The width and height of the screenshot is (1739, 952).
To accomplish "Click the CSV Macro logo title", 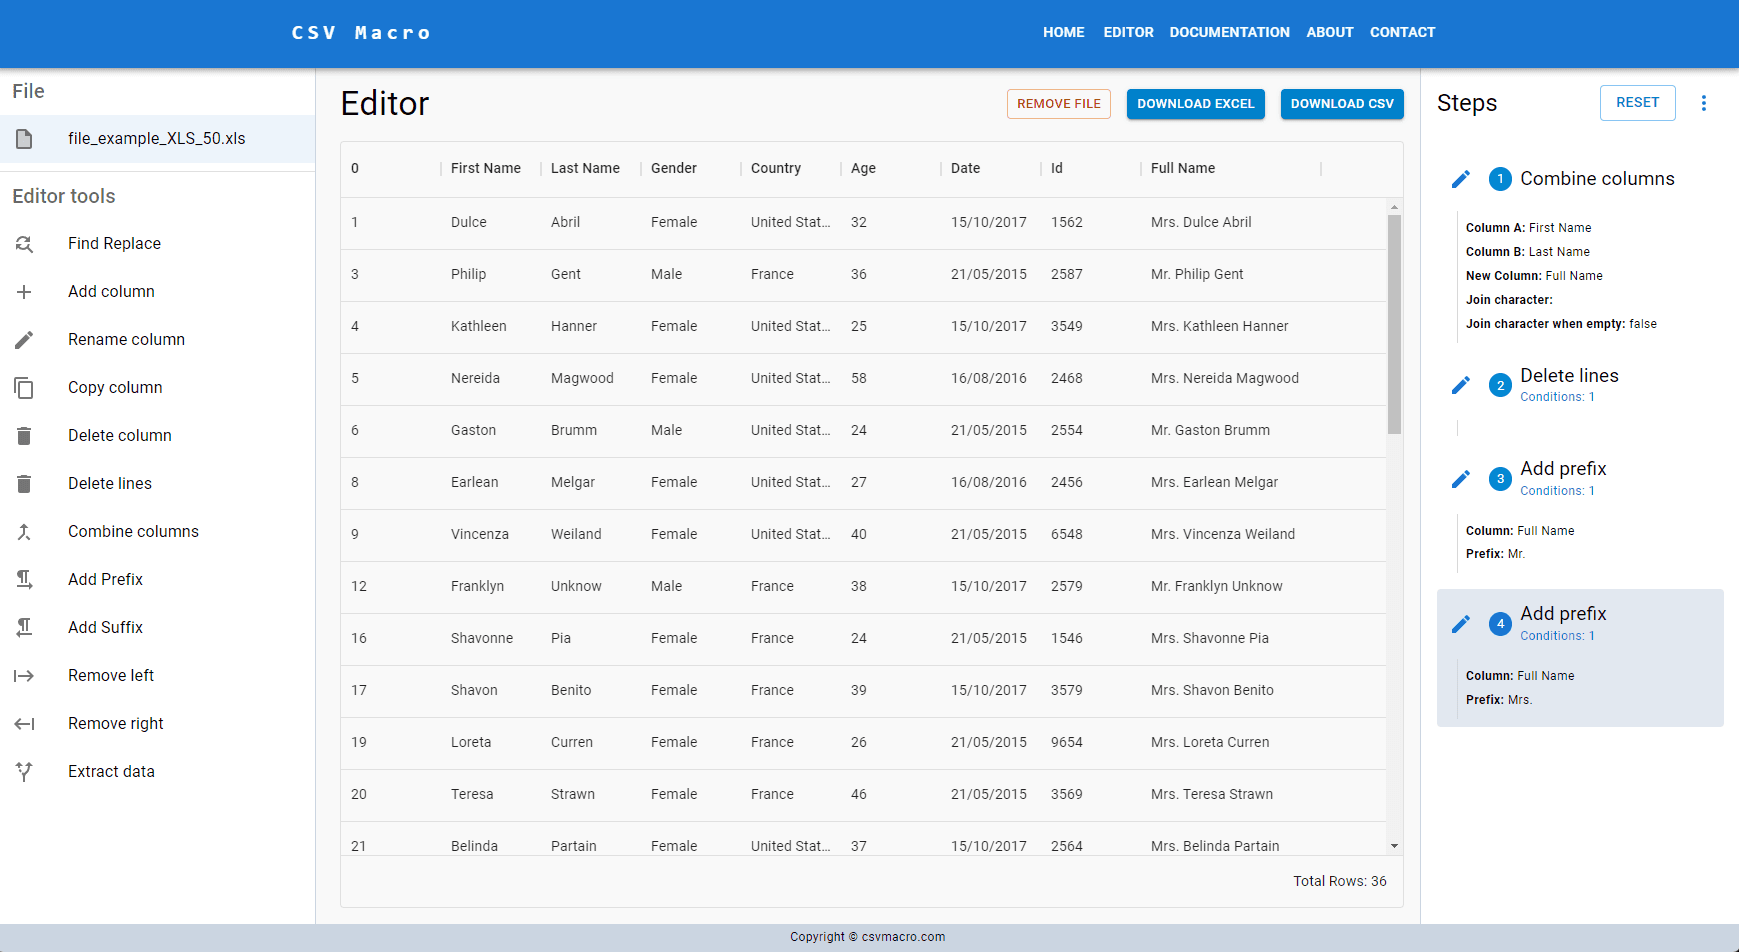I will 361,33.
